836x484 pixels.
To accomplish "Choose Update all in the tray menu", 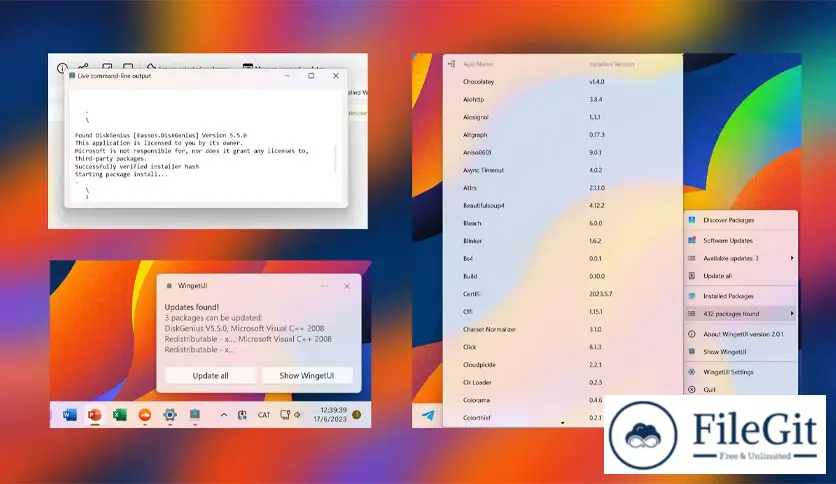I will 741,276.
